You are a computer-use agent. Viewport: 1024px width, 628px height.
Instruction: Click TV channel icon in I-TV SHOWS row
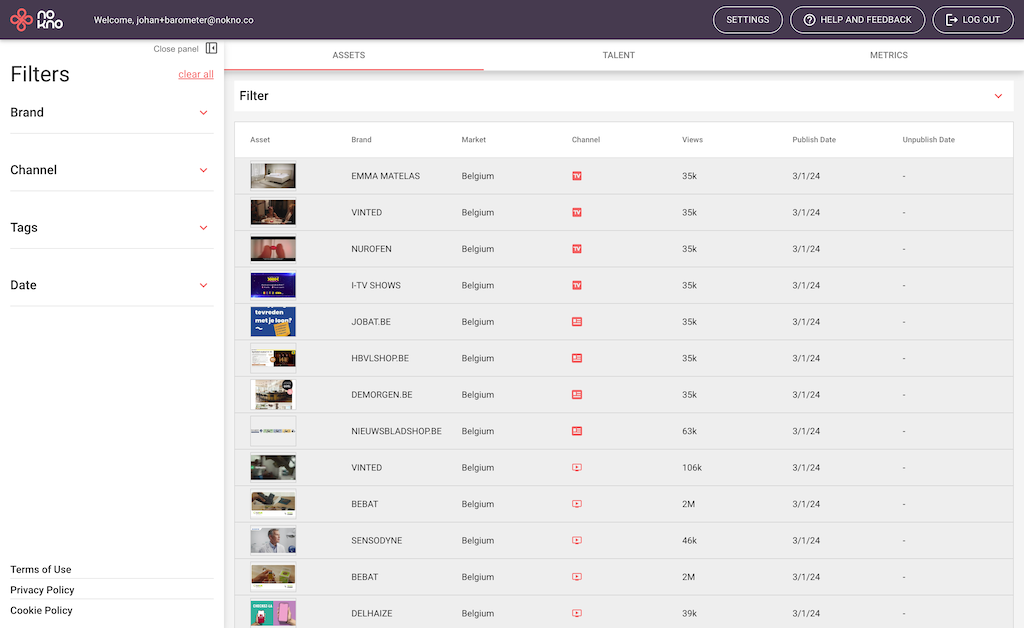click(577, 285)
